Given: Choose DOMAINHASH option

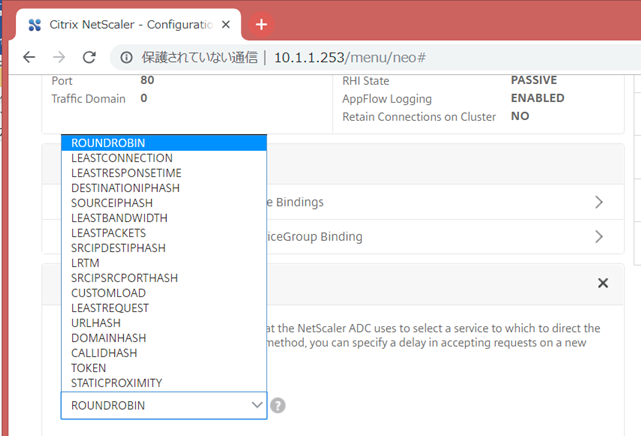Looking at the screenshot, I should (164, 338).
